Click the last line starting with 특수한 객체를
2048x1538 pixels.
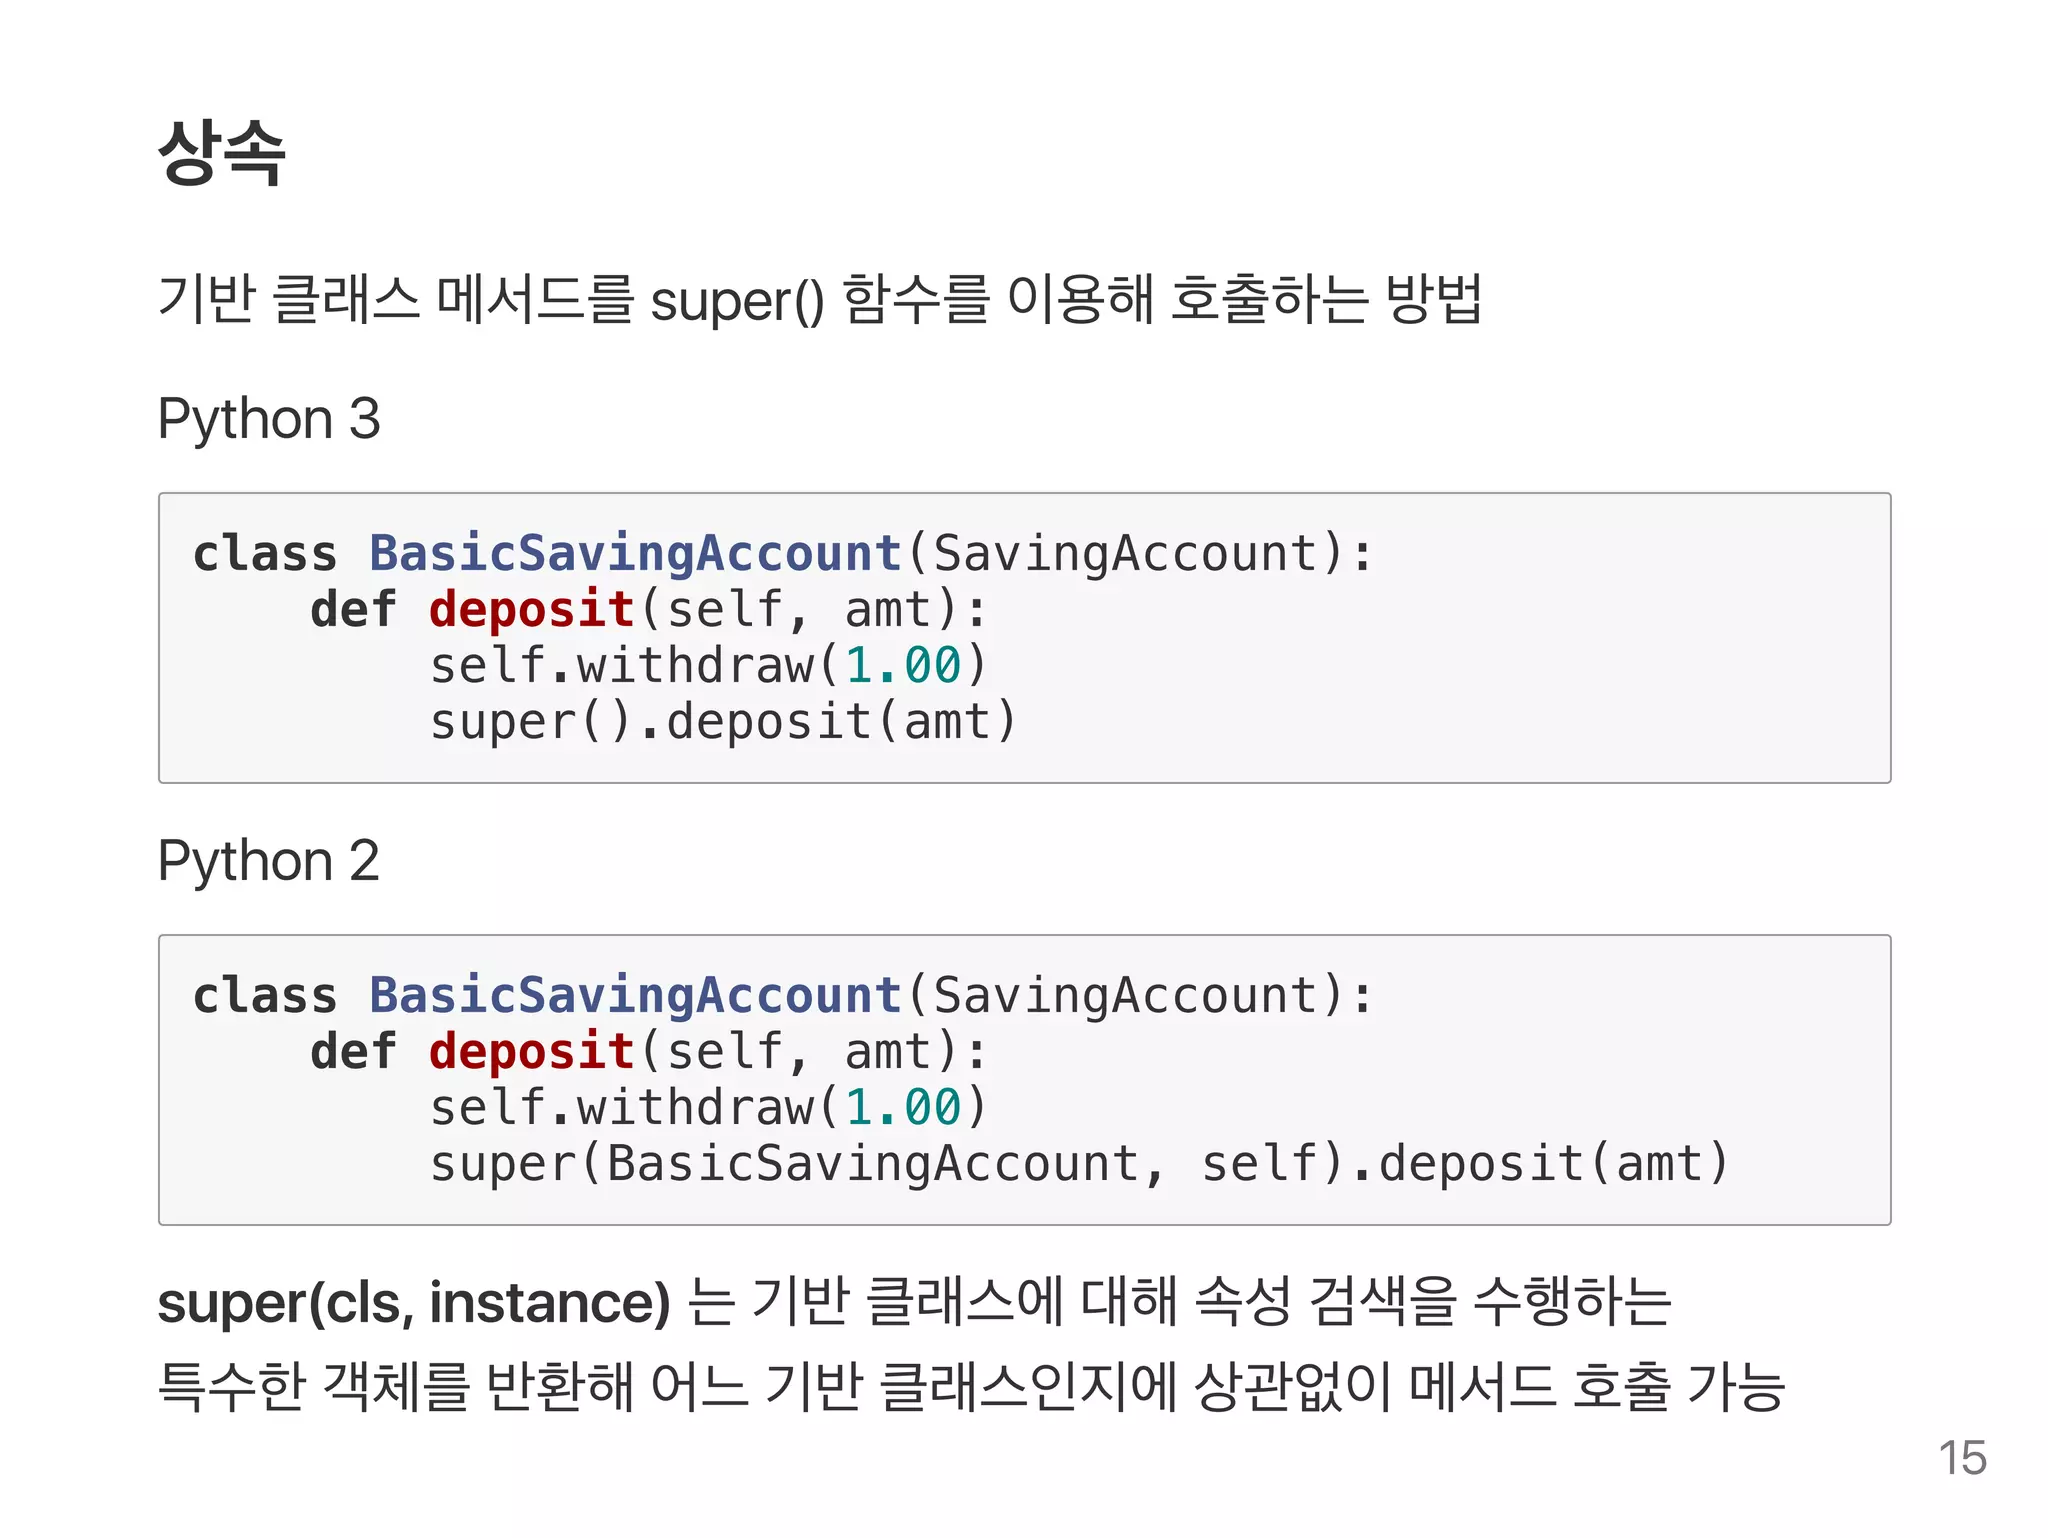pyautogui.click(x=971, y=1387)
